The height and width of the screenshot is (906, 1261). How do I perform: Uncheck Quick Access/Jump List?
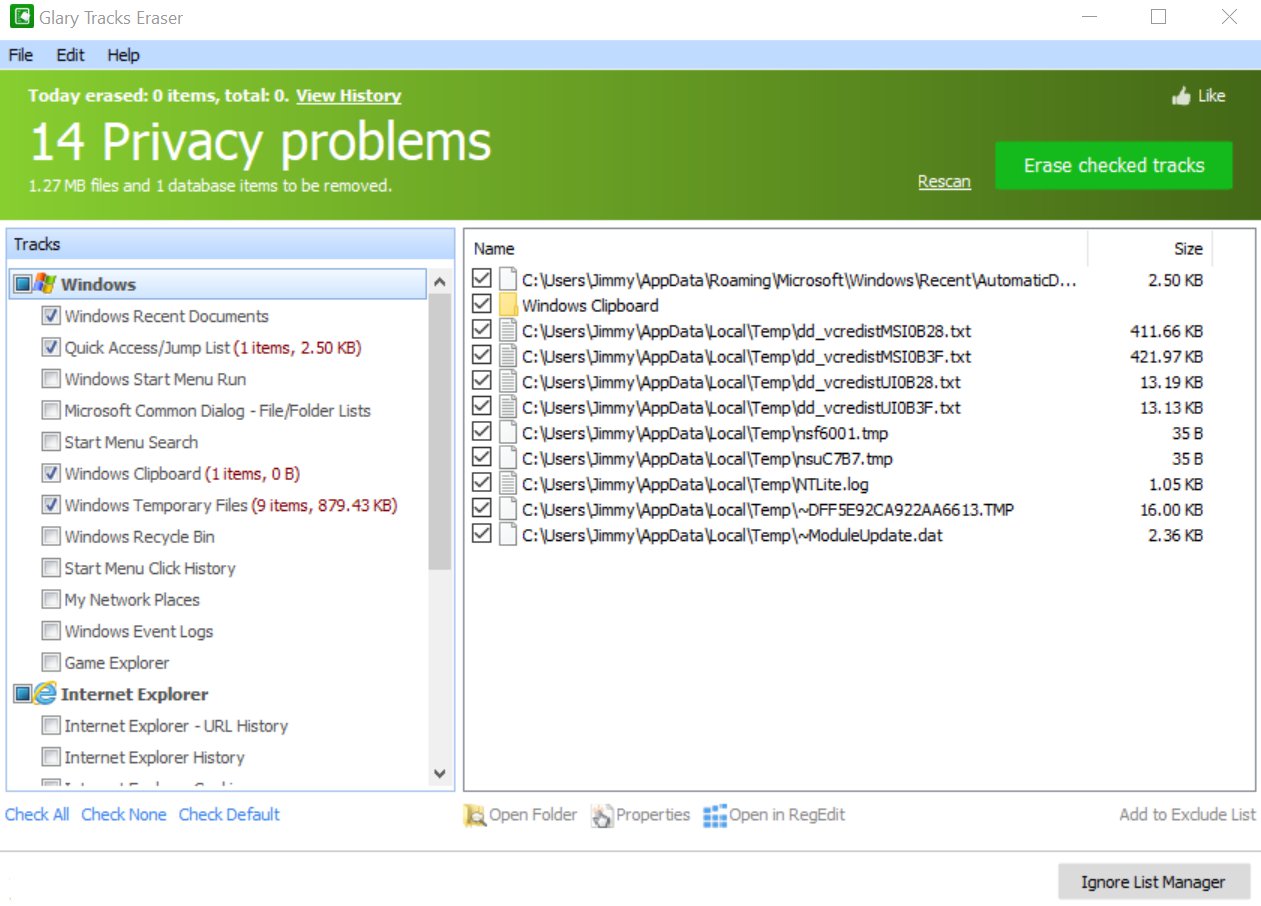[x=50, y=348]
